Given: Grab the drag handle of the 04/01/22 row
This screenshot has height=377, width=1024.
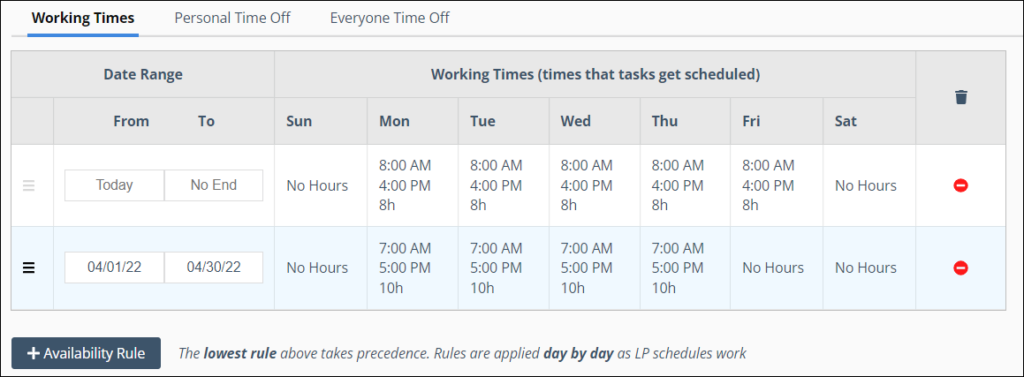Looking at the screenshot, I should (29, 268).
